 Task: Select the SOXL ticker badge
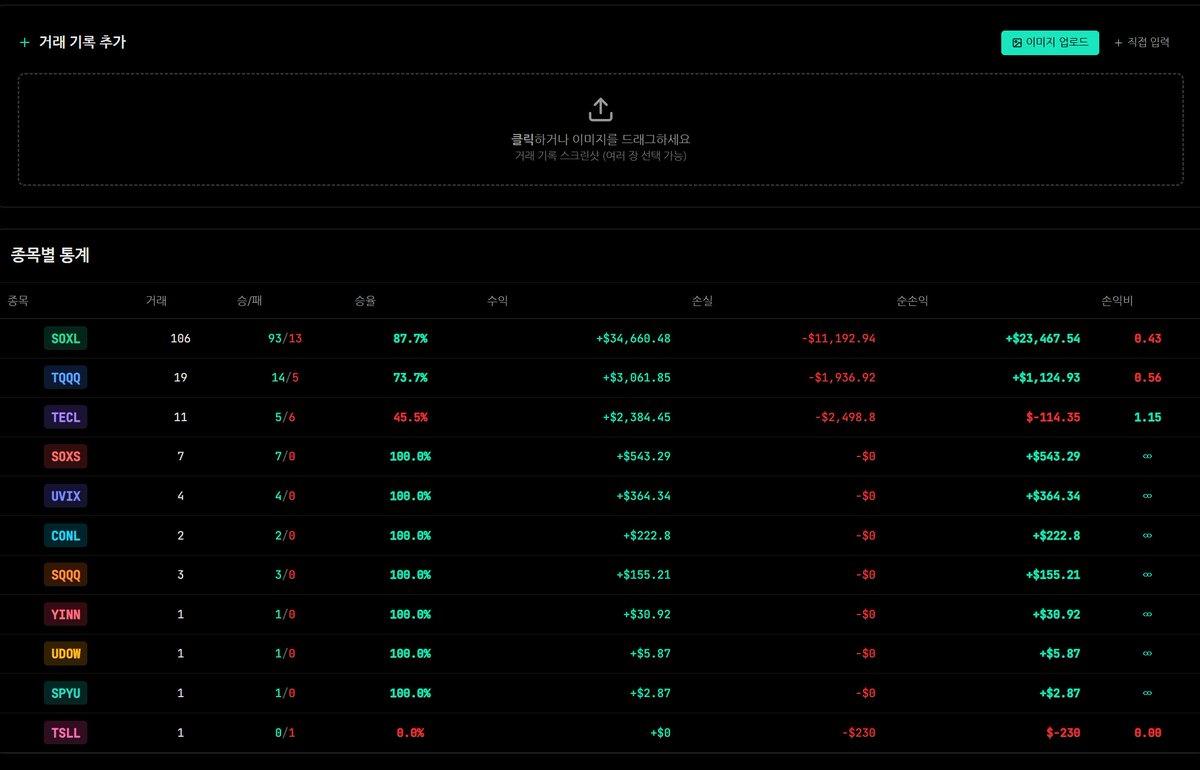(66, 339)
